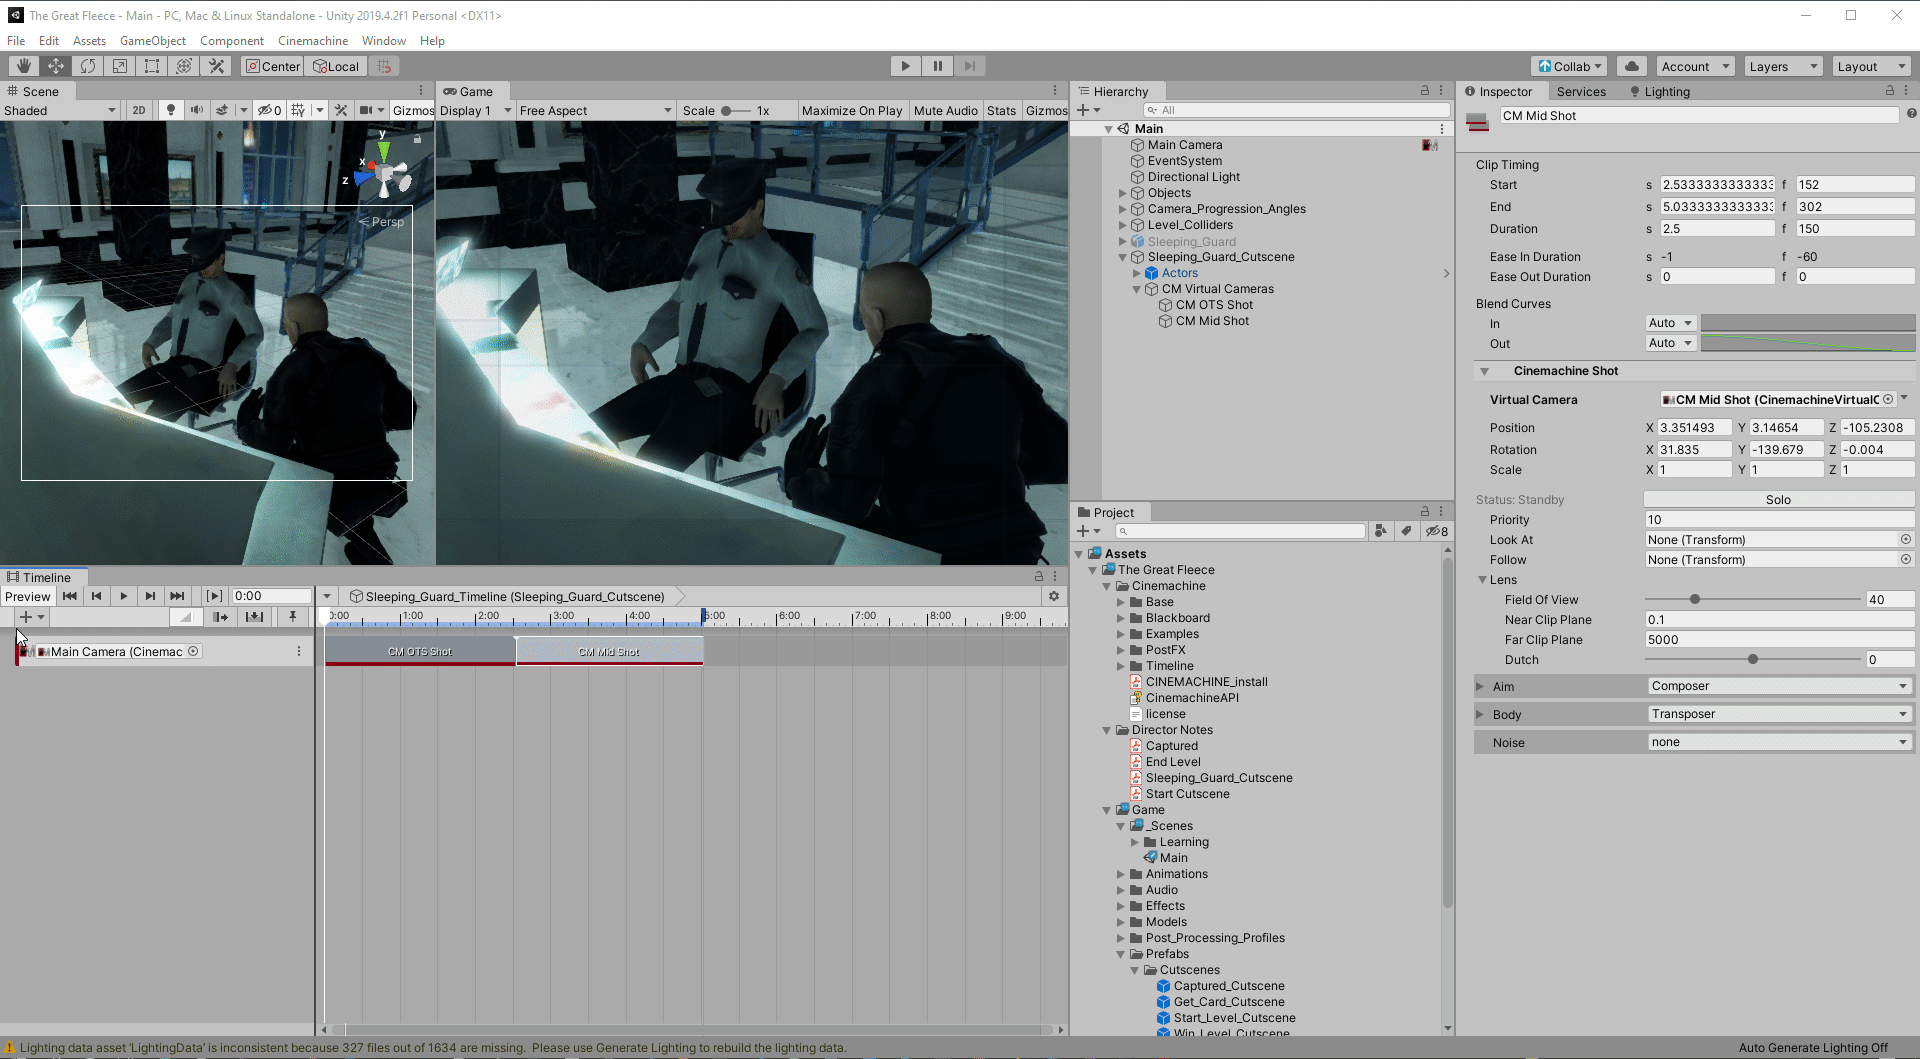The image size is (1920, 1059).
Task: Click the Step frame button
Action: coord(970,66)
